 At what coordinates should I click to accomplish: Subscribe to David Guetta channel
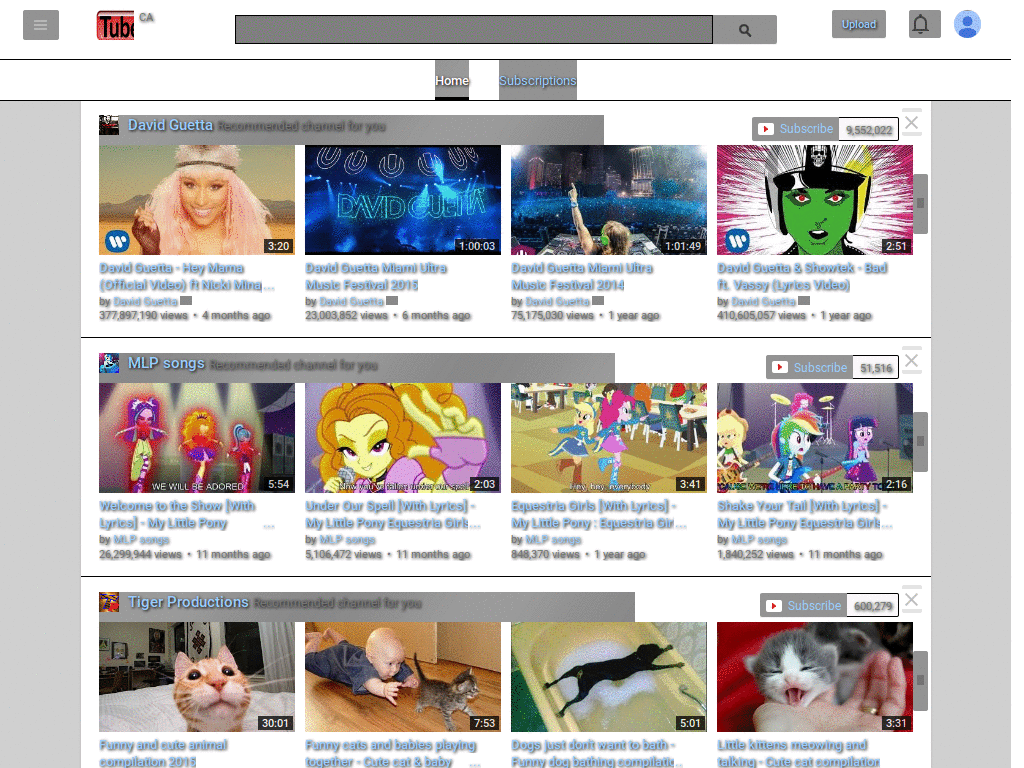click(x=795, y=129)
